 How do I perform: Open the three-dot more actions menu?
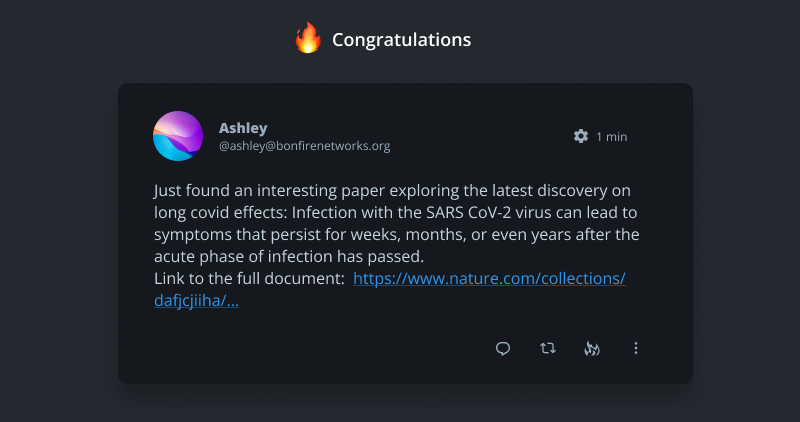[x=636, y=348]
